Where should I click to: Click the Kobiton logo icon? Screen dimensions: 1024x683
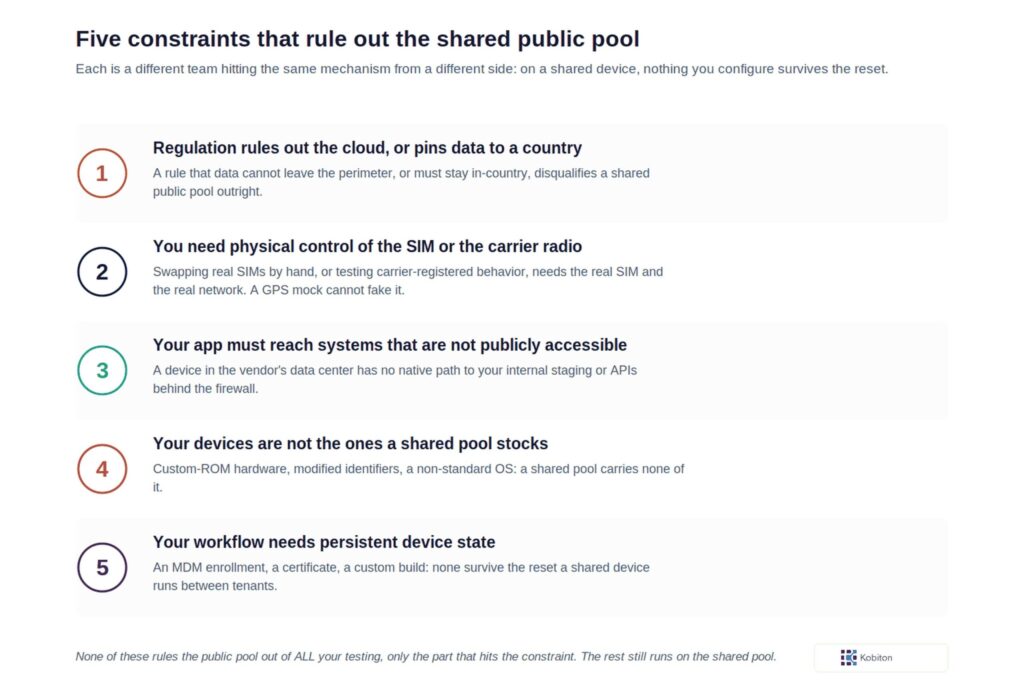(848, 658)
